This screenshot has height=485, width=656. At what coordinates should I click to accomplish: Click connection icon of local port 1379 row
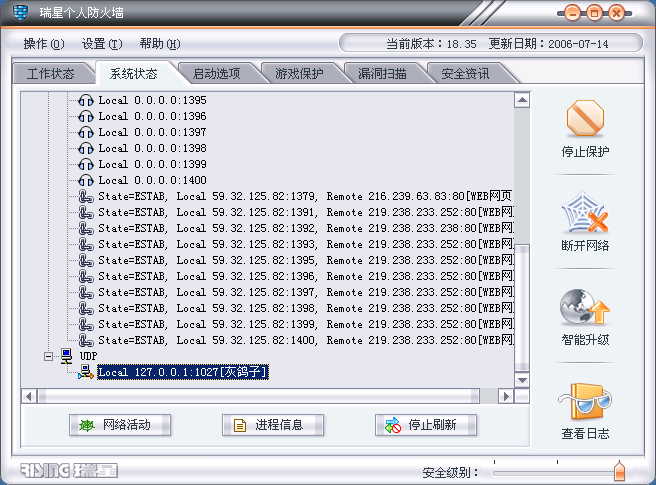pos(86,196)
